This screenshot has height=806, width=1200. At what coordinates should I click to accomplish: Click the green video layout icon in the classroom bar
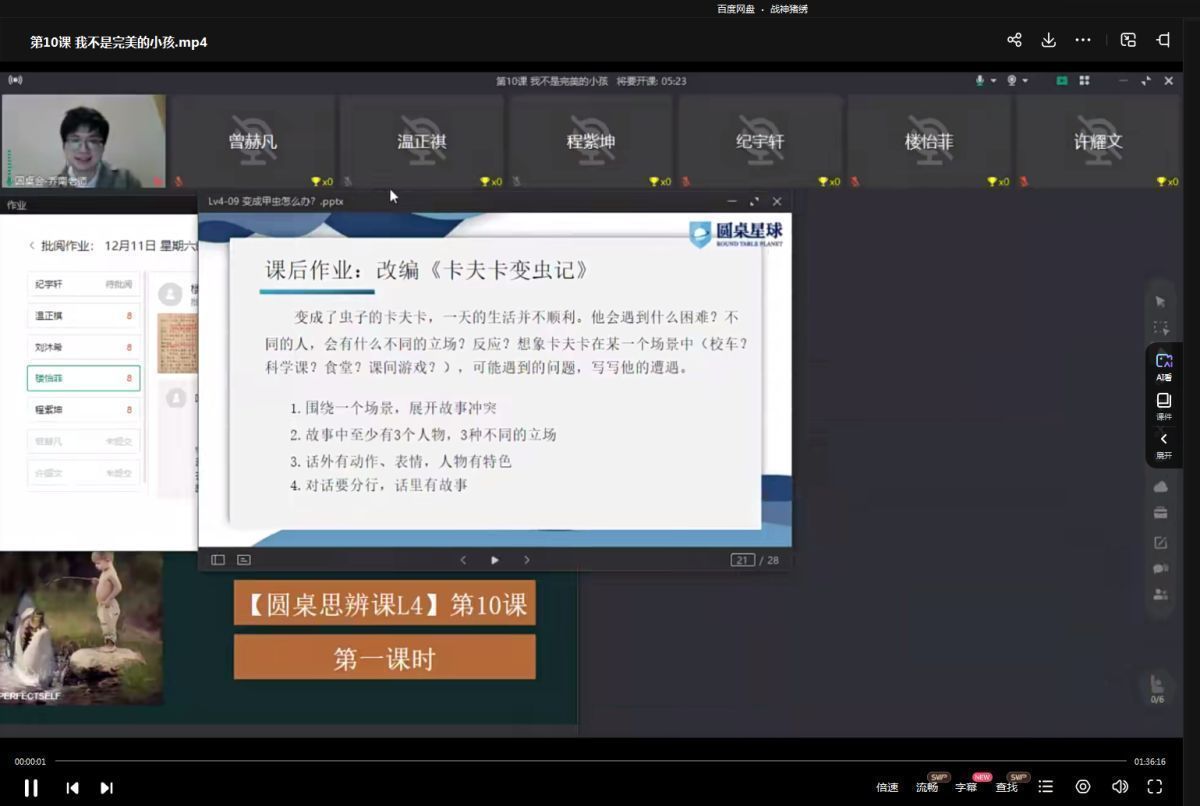(x=1062, y=81)
